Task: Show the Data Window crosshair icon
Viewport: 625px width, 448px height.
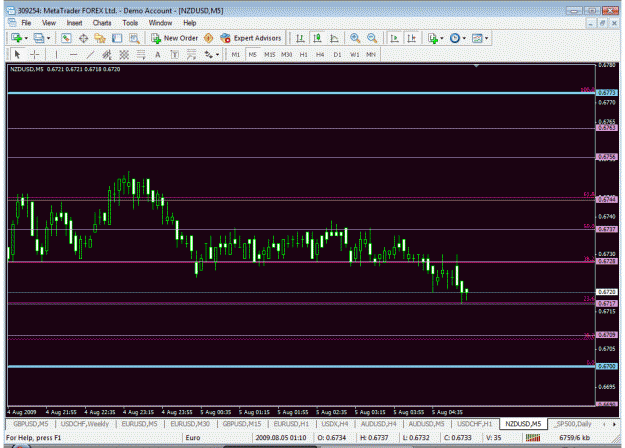Action: tap(83, 38)
